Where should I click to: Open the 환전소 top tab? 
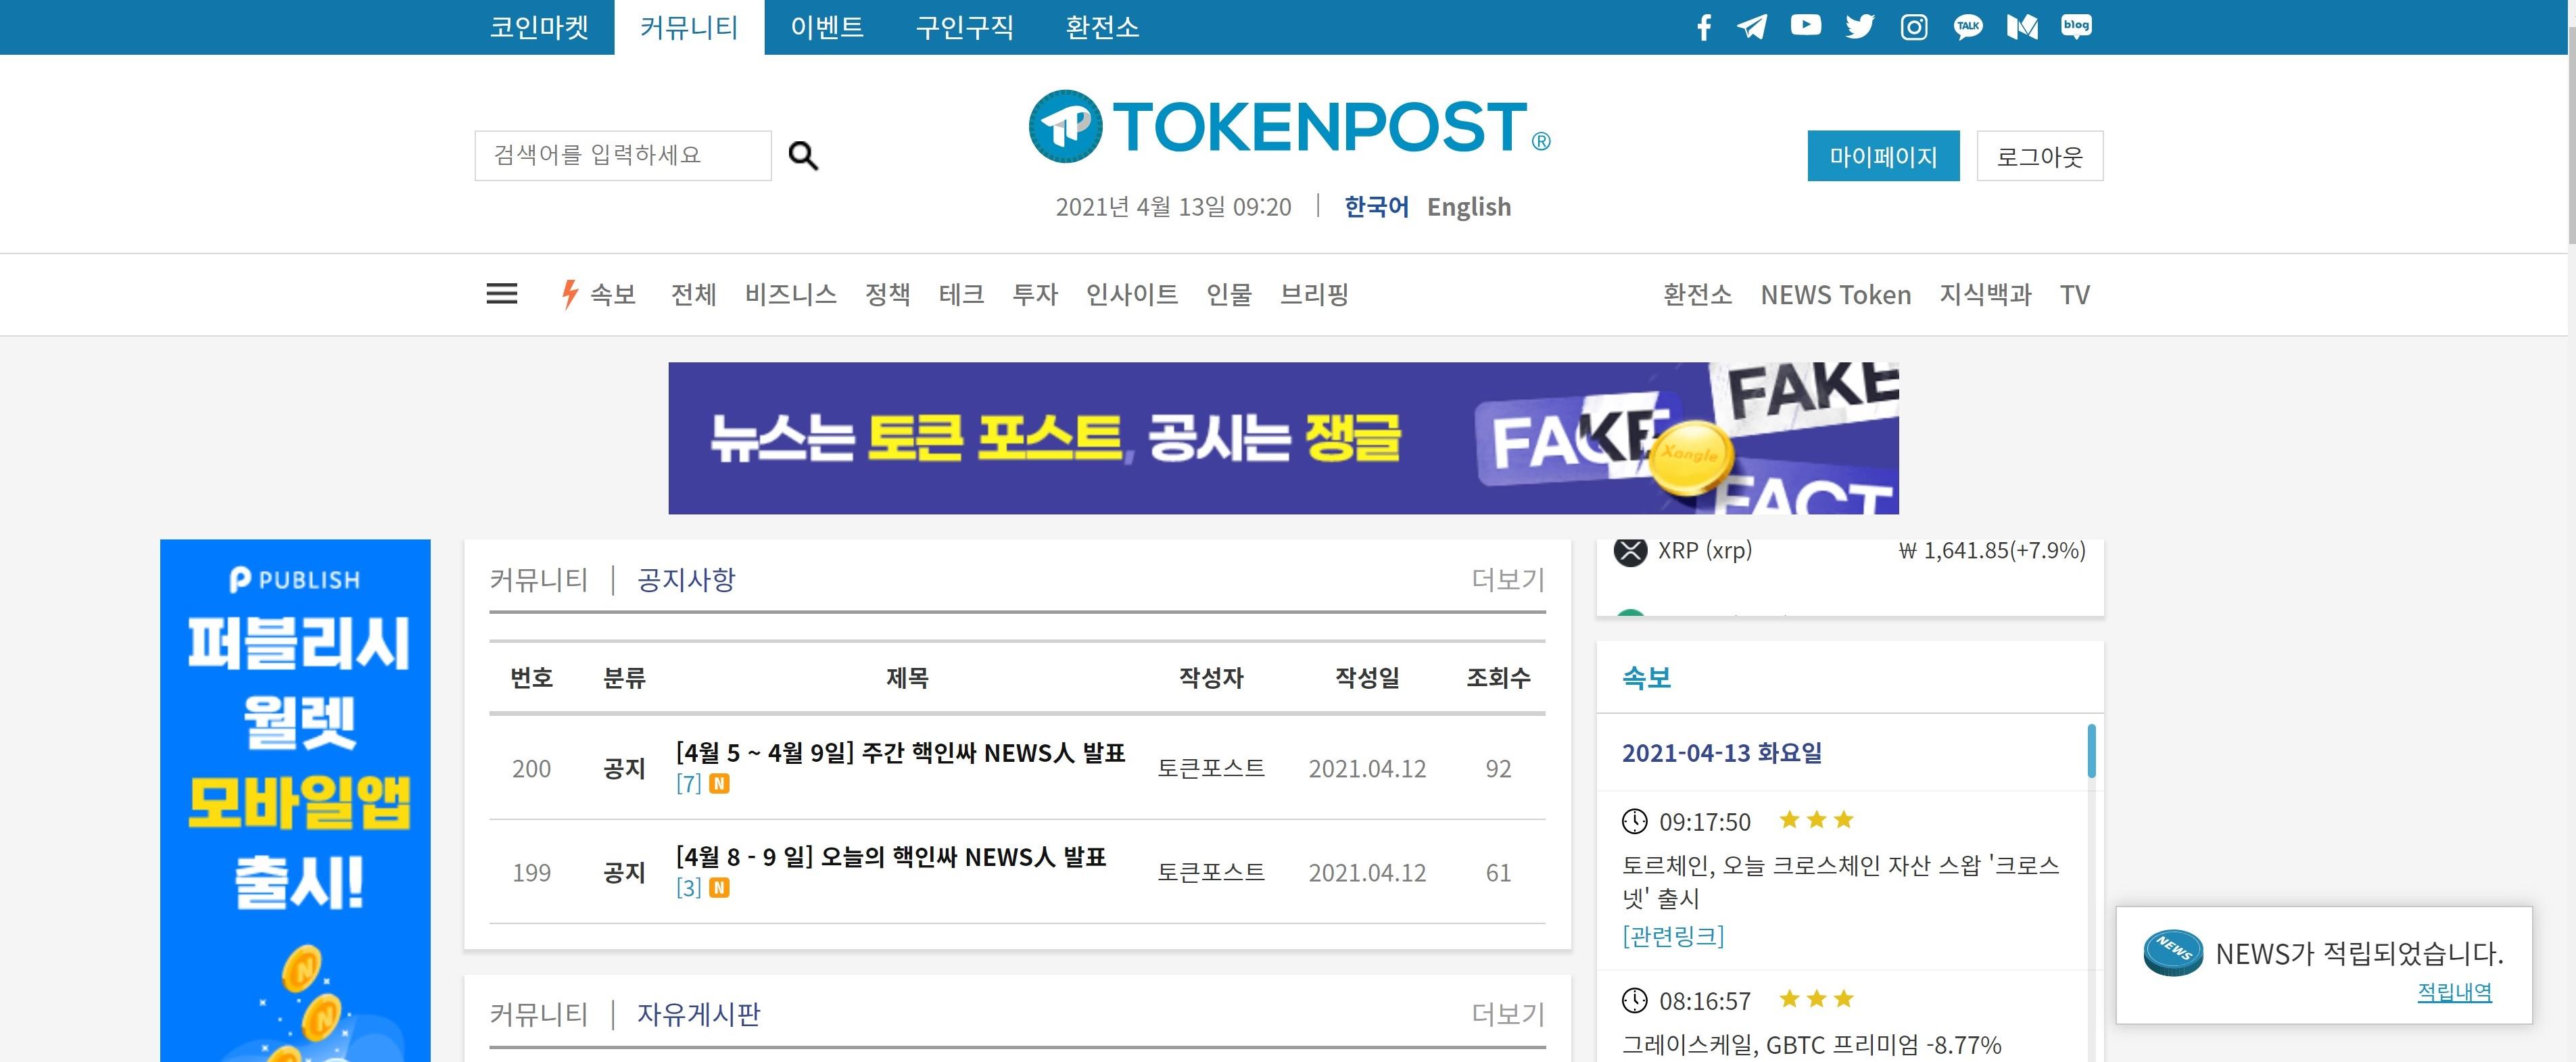click(x=1102, y=27)
